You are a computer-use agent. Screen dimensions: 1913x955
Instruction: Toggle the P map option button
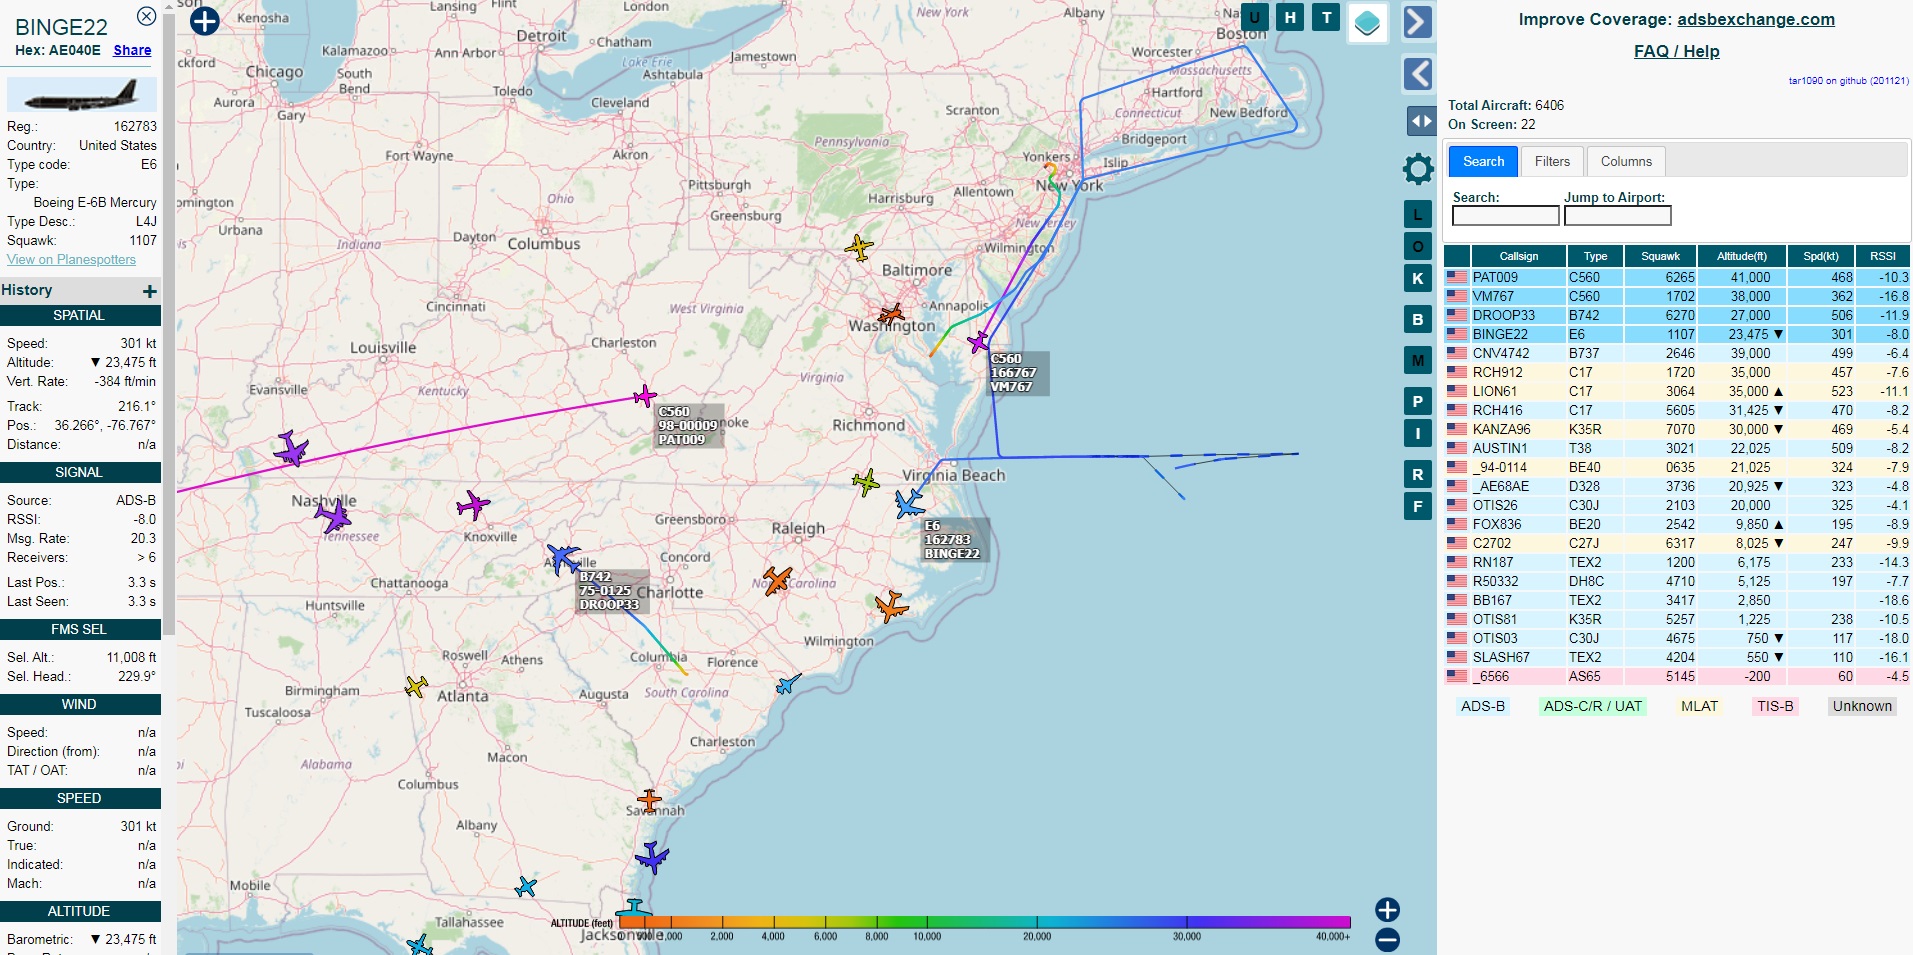point(1417,402)
